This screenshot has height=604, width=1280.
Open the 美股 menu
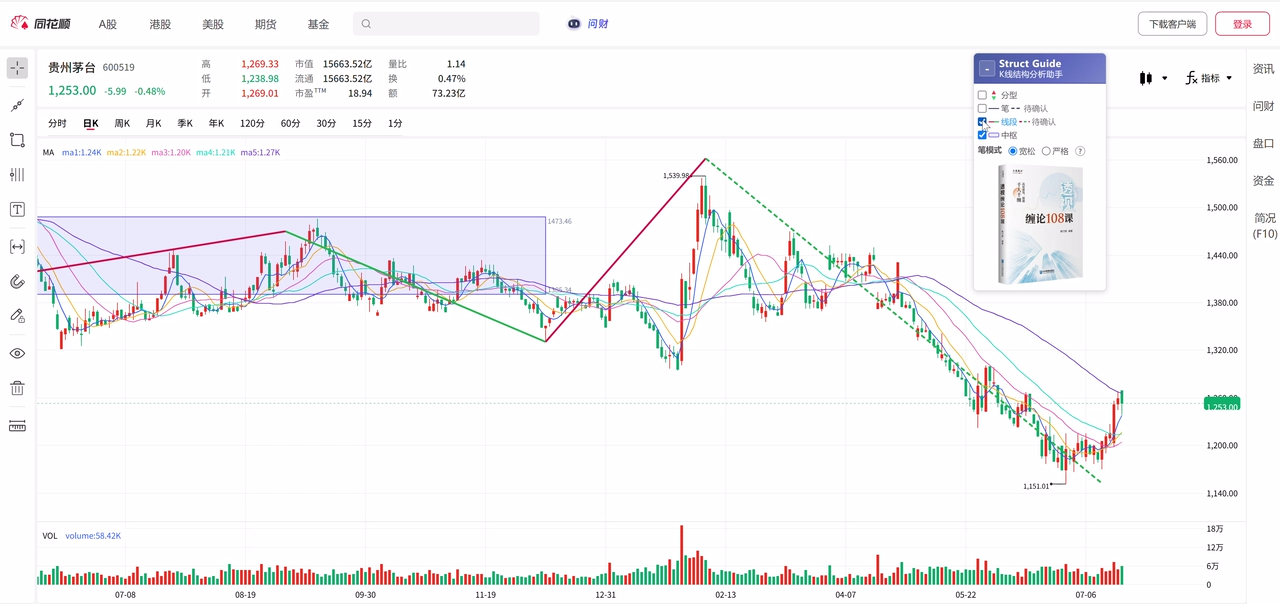(213, 24)
